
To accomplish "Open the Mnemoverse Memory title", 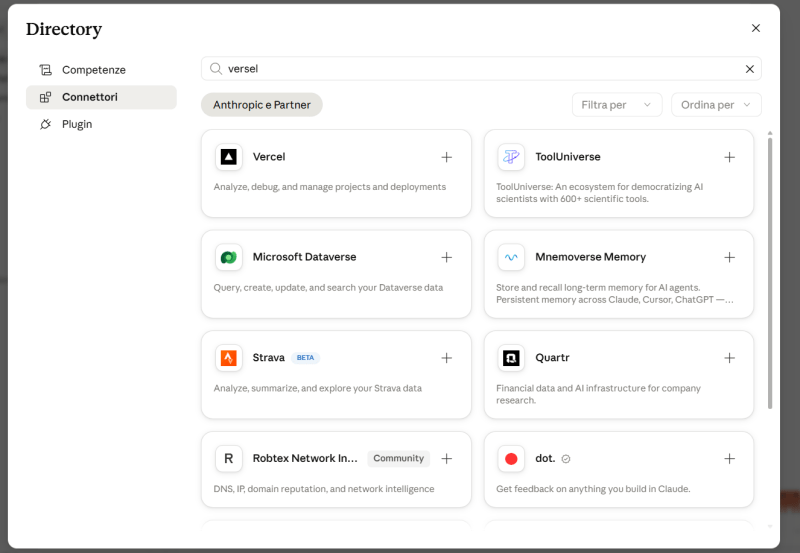I will pyautogui.click(x=590, y=257).
